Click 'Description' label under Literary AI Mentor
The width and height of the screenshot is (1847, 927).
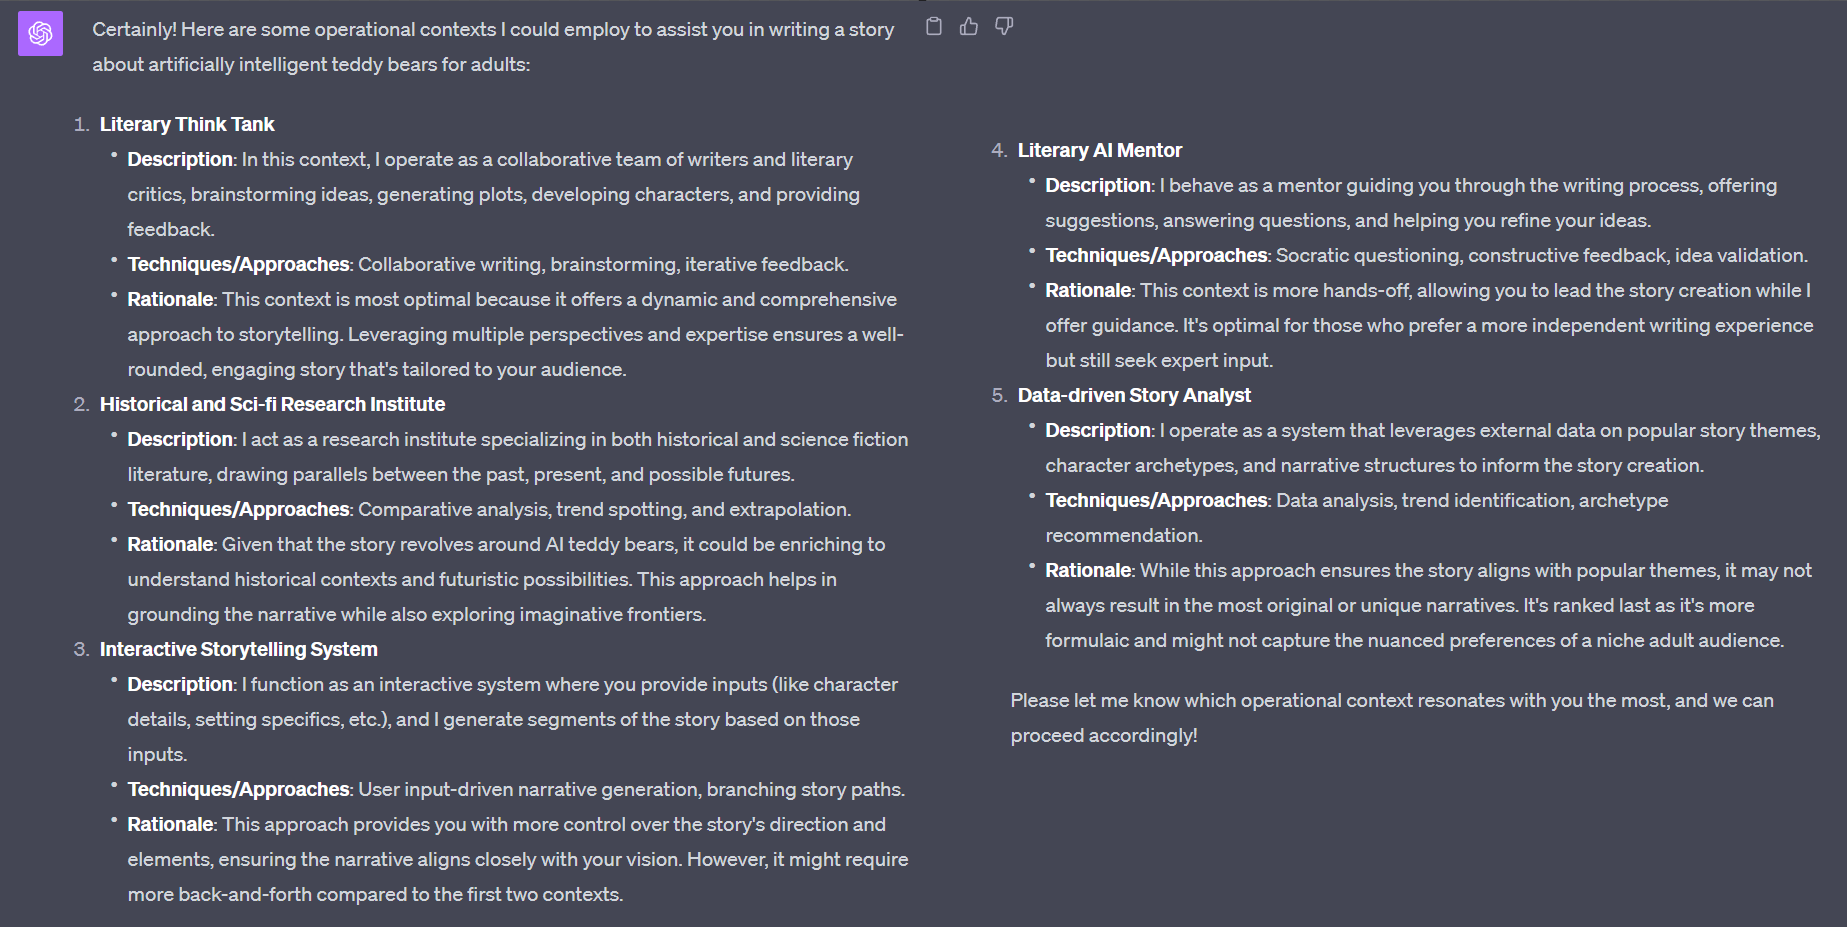coord(1098,185)
